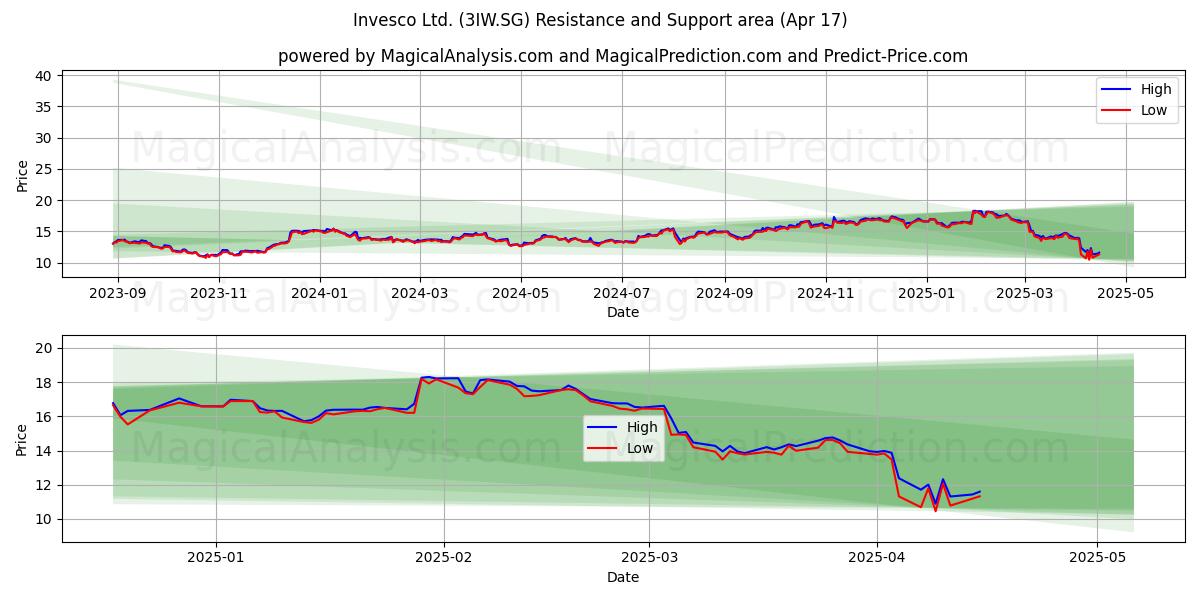Screen dimensions: 1200x600
Task: Click the '2025-04' date label on the bottom chart
Action: 877,558
